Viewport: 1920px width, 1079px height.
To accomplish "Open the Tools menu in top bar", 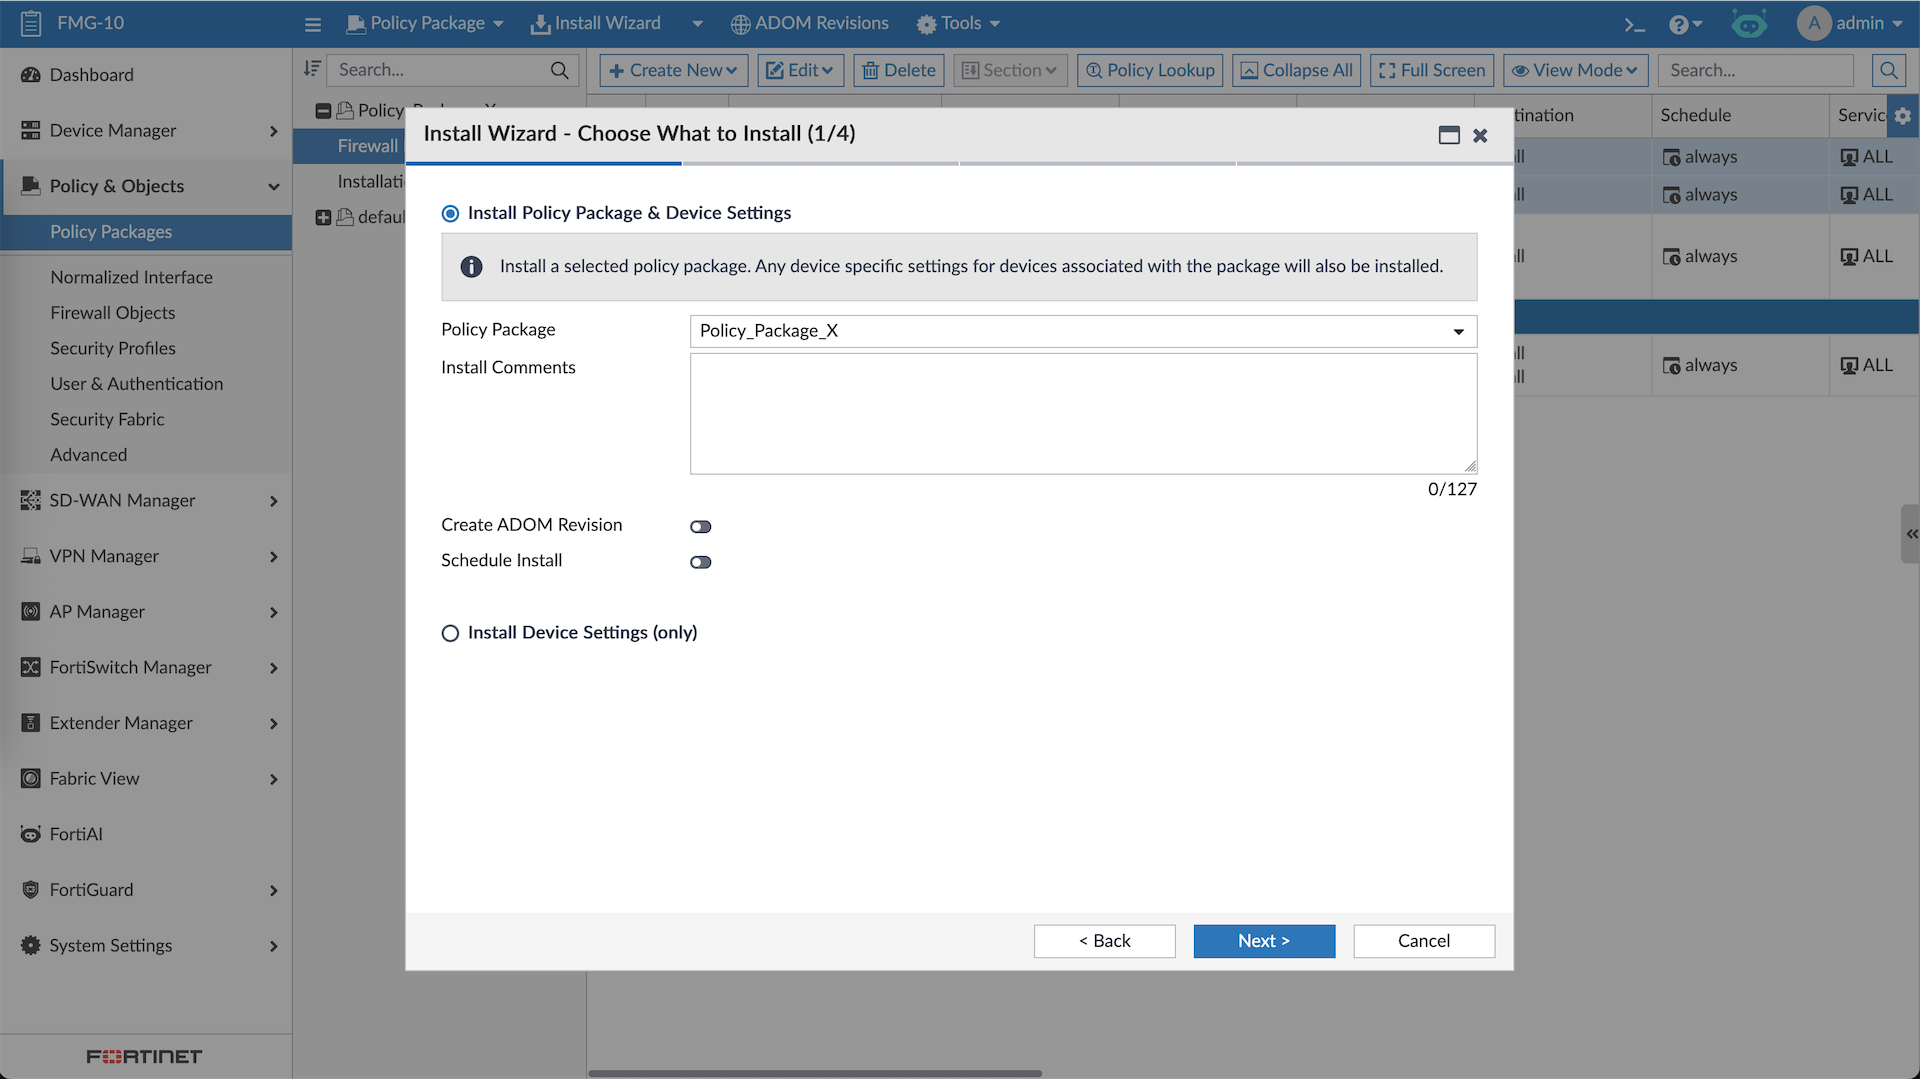I will coord(958,23).
